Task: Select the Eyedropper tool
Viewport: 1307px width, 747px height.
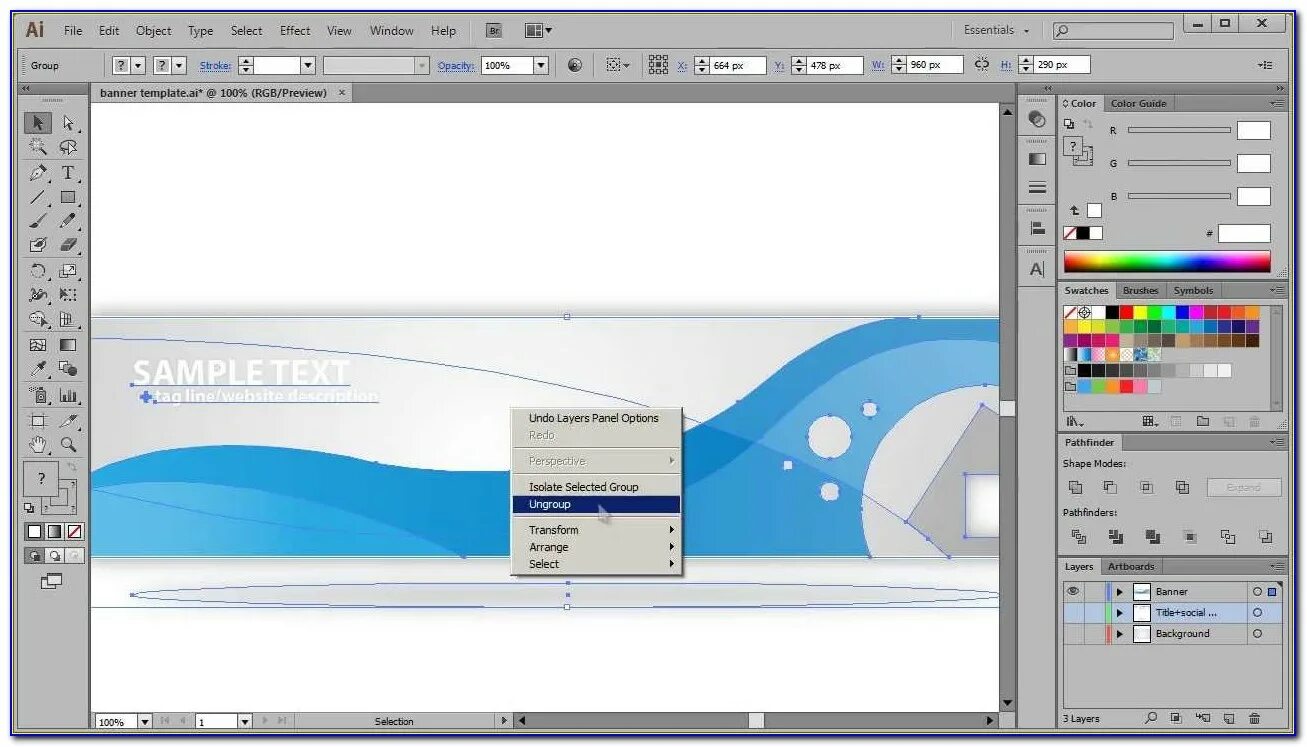Action: (x=38, y=369)
